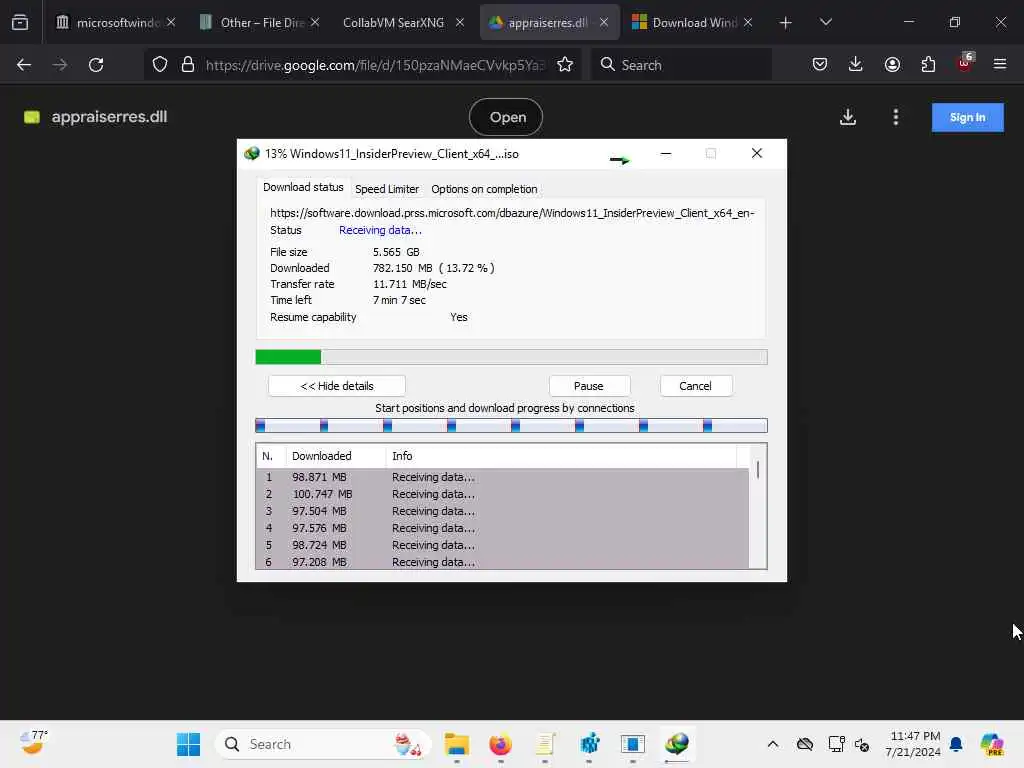Image resolution: width=1024 pixels, height=768 pixels.
Task: Open Firefox downloads panel
Action: pyautogui.click(x=856, y=65)
